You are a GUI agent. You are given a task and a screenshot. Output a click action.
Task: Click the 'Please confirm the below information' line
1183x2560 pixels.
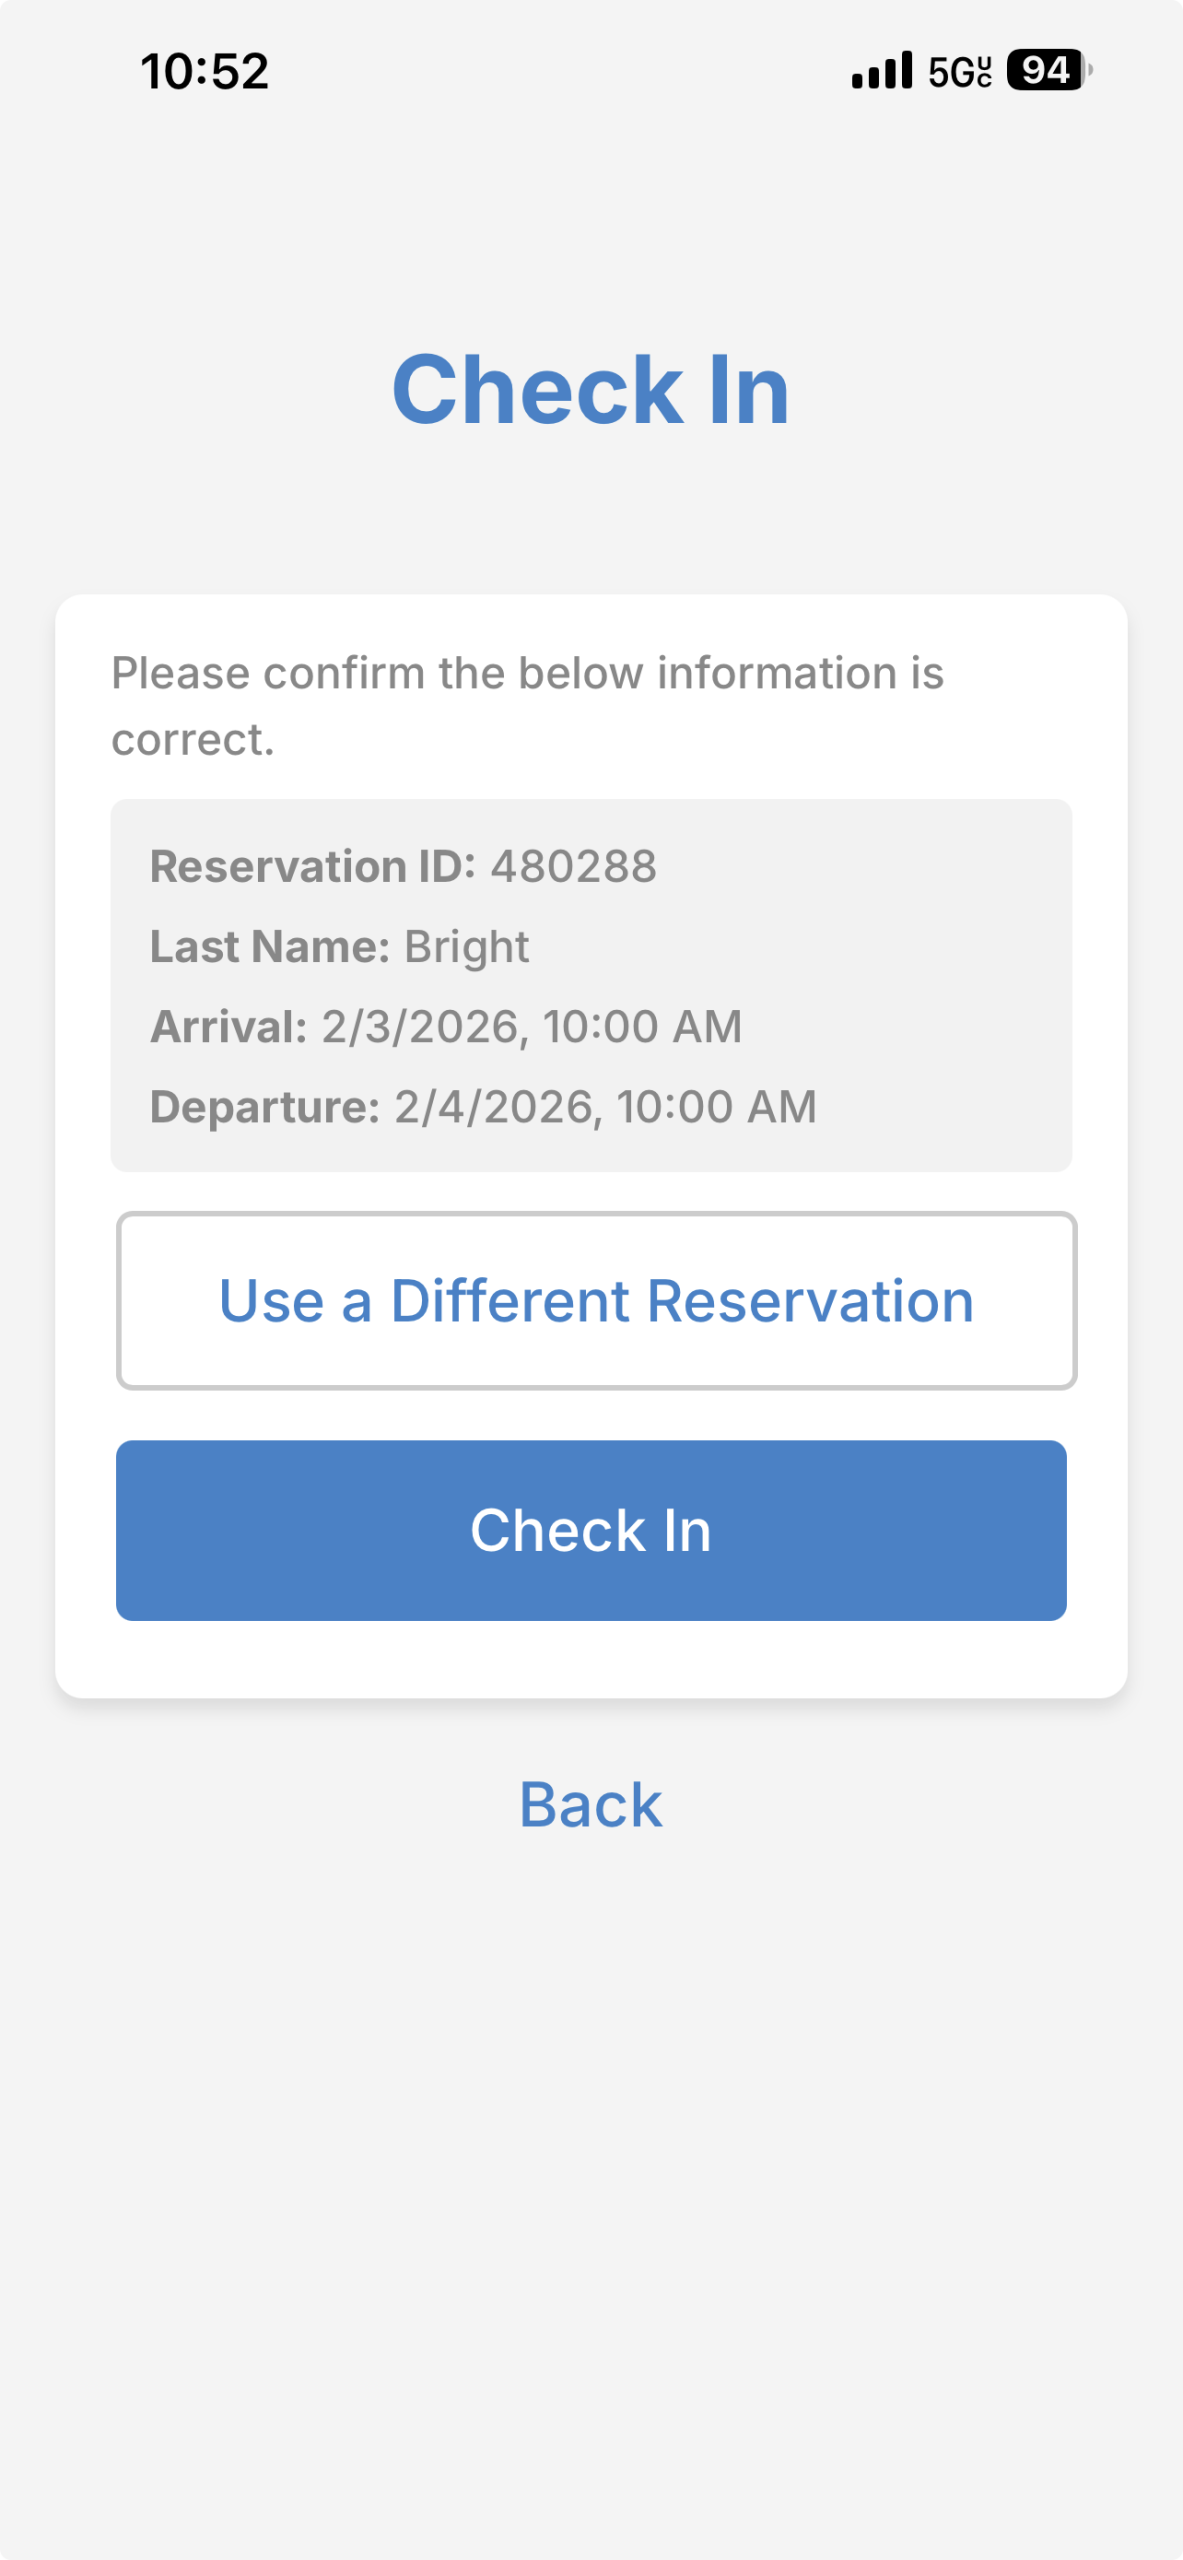pyautogui.click(x=527, y=673)
